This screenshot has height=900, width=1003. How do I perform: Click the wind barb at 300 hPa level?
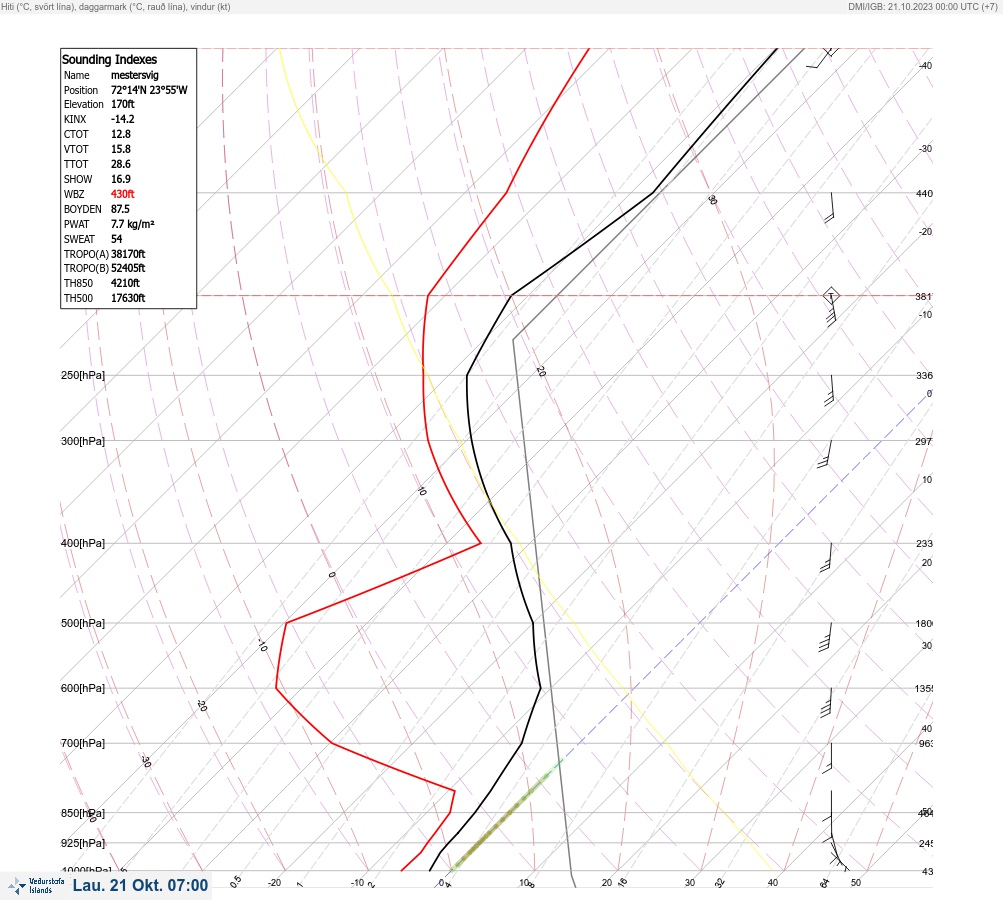click(824, 454)
